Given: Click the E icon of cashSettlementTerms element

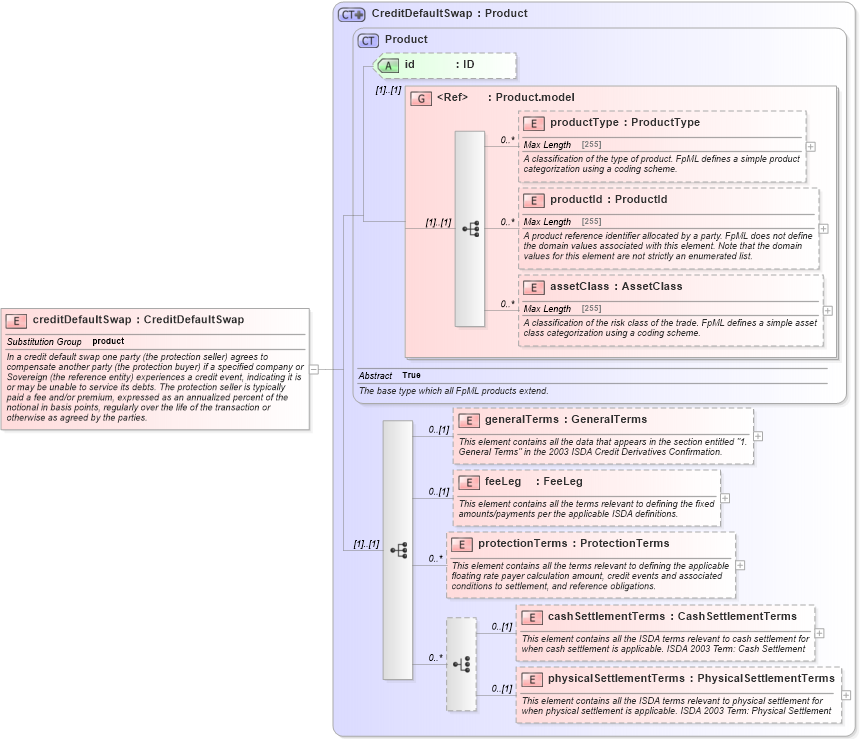Looking at the screenshot, I should [x=531, y=618].
